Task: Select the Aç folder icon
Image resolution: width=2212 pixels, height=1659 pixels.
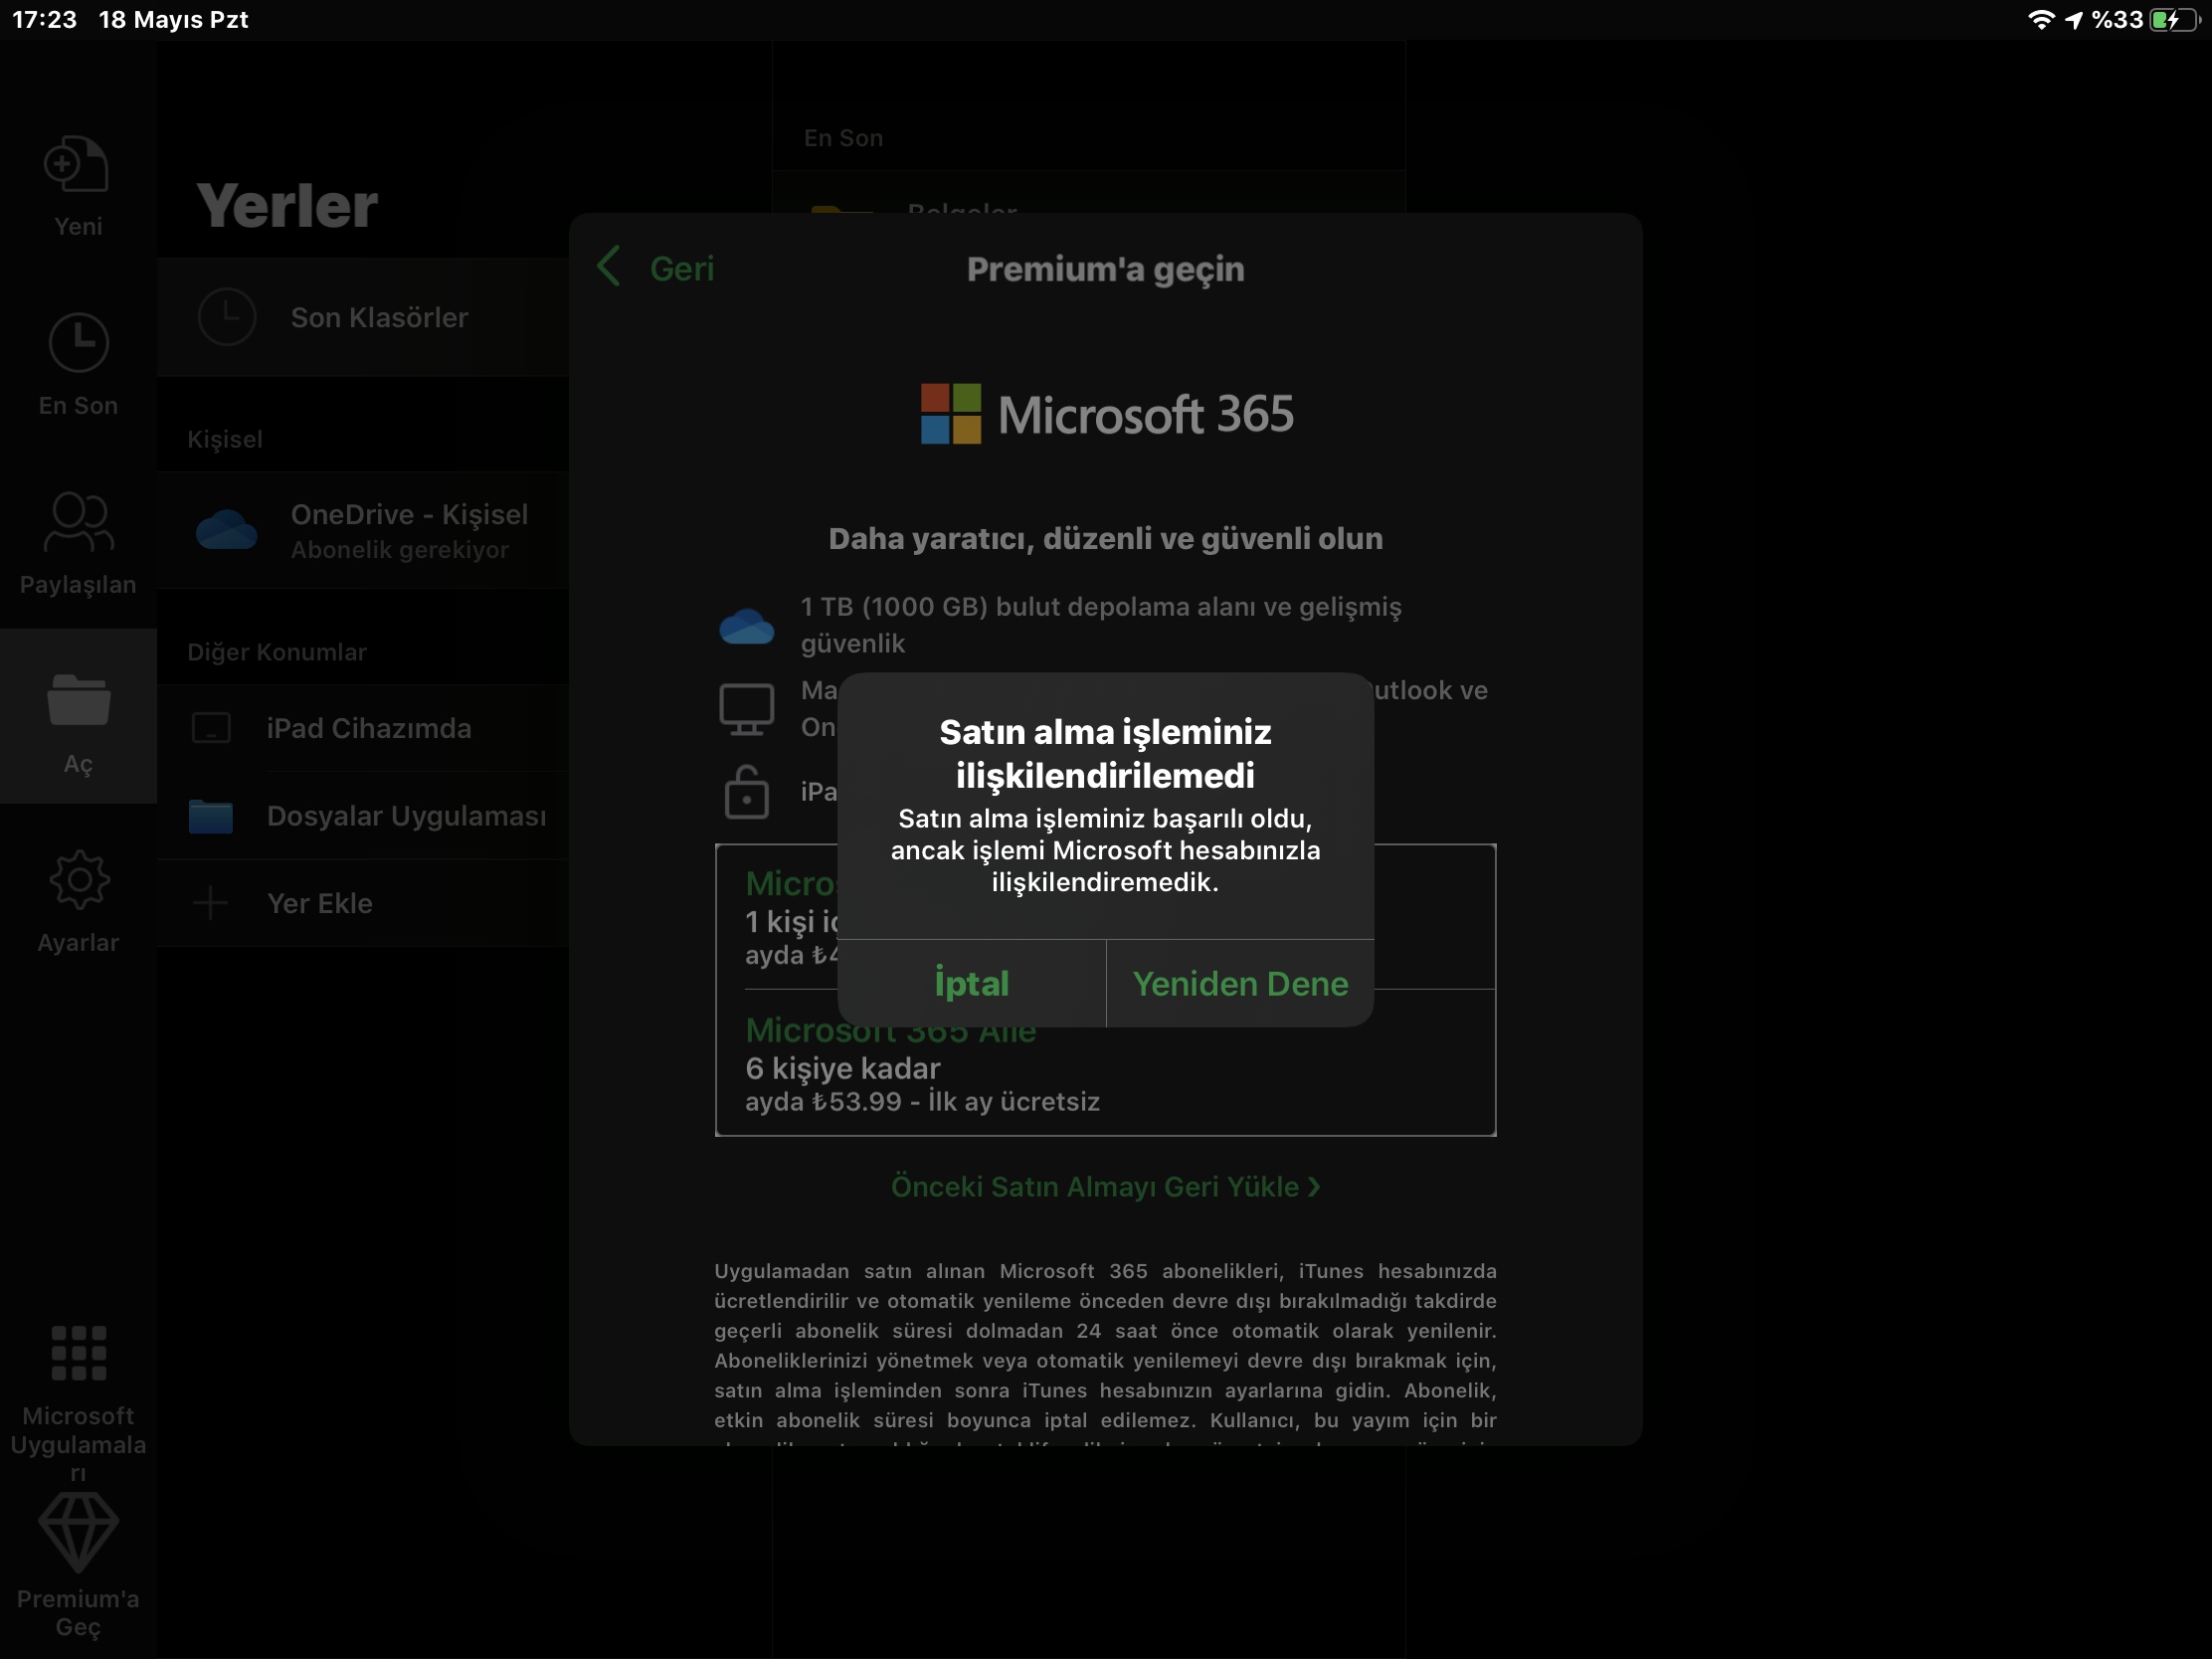Action: [x=78, y=700]
